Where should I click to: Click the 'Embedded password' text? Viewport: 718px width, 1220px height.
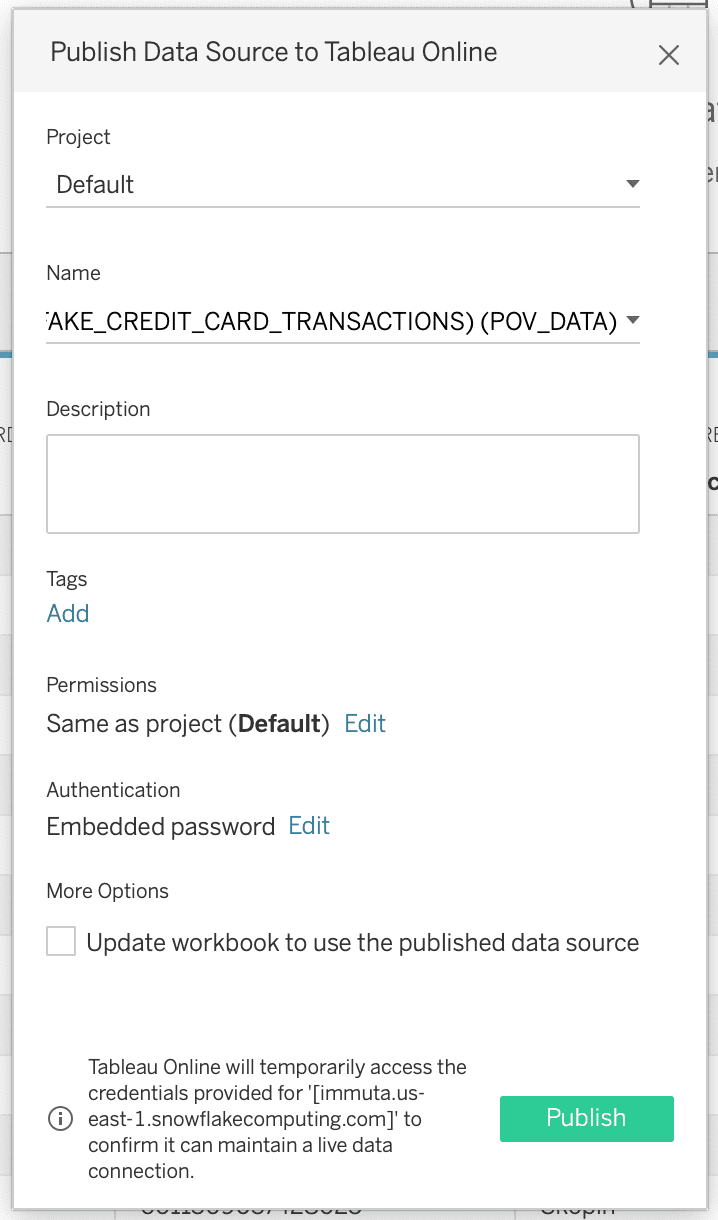click(160, 826)
